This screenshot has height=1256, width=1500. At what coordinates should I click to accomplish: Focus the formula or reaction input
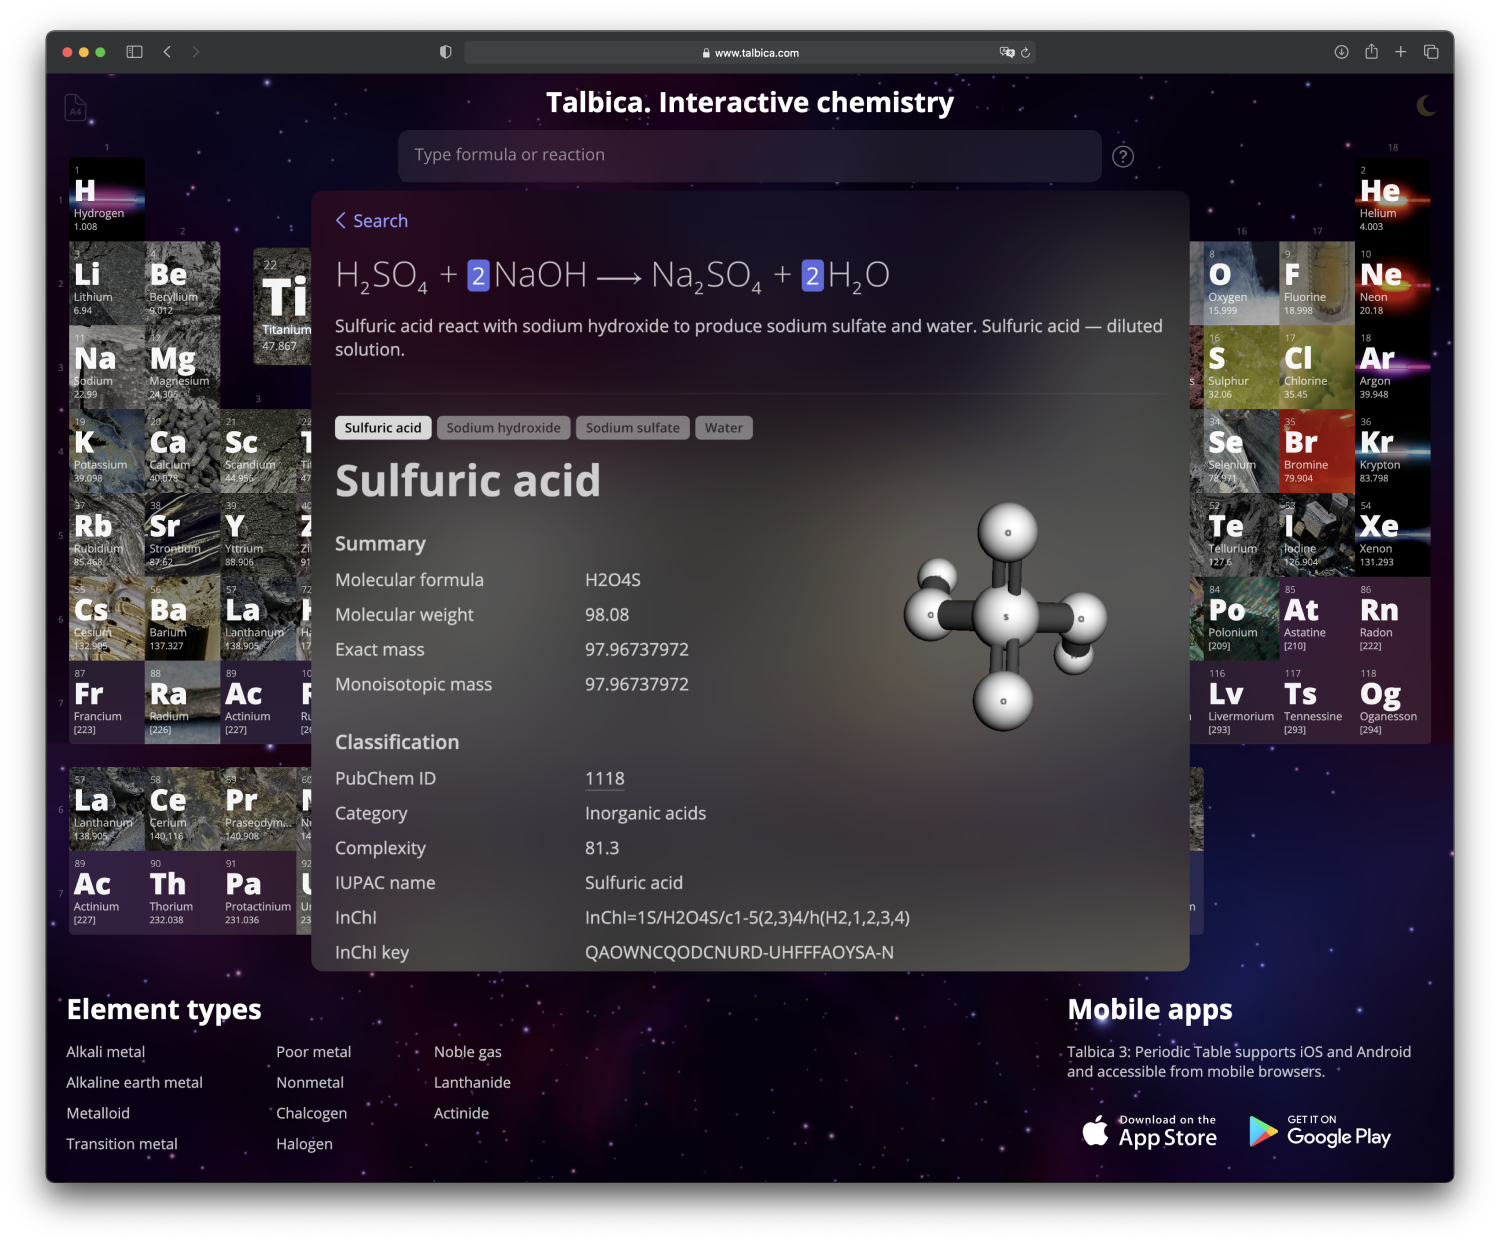coord(749,155)
